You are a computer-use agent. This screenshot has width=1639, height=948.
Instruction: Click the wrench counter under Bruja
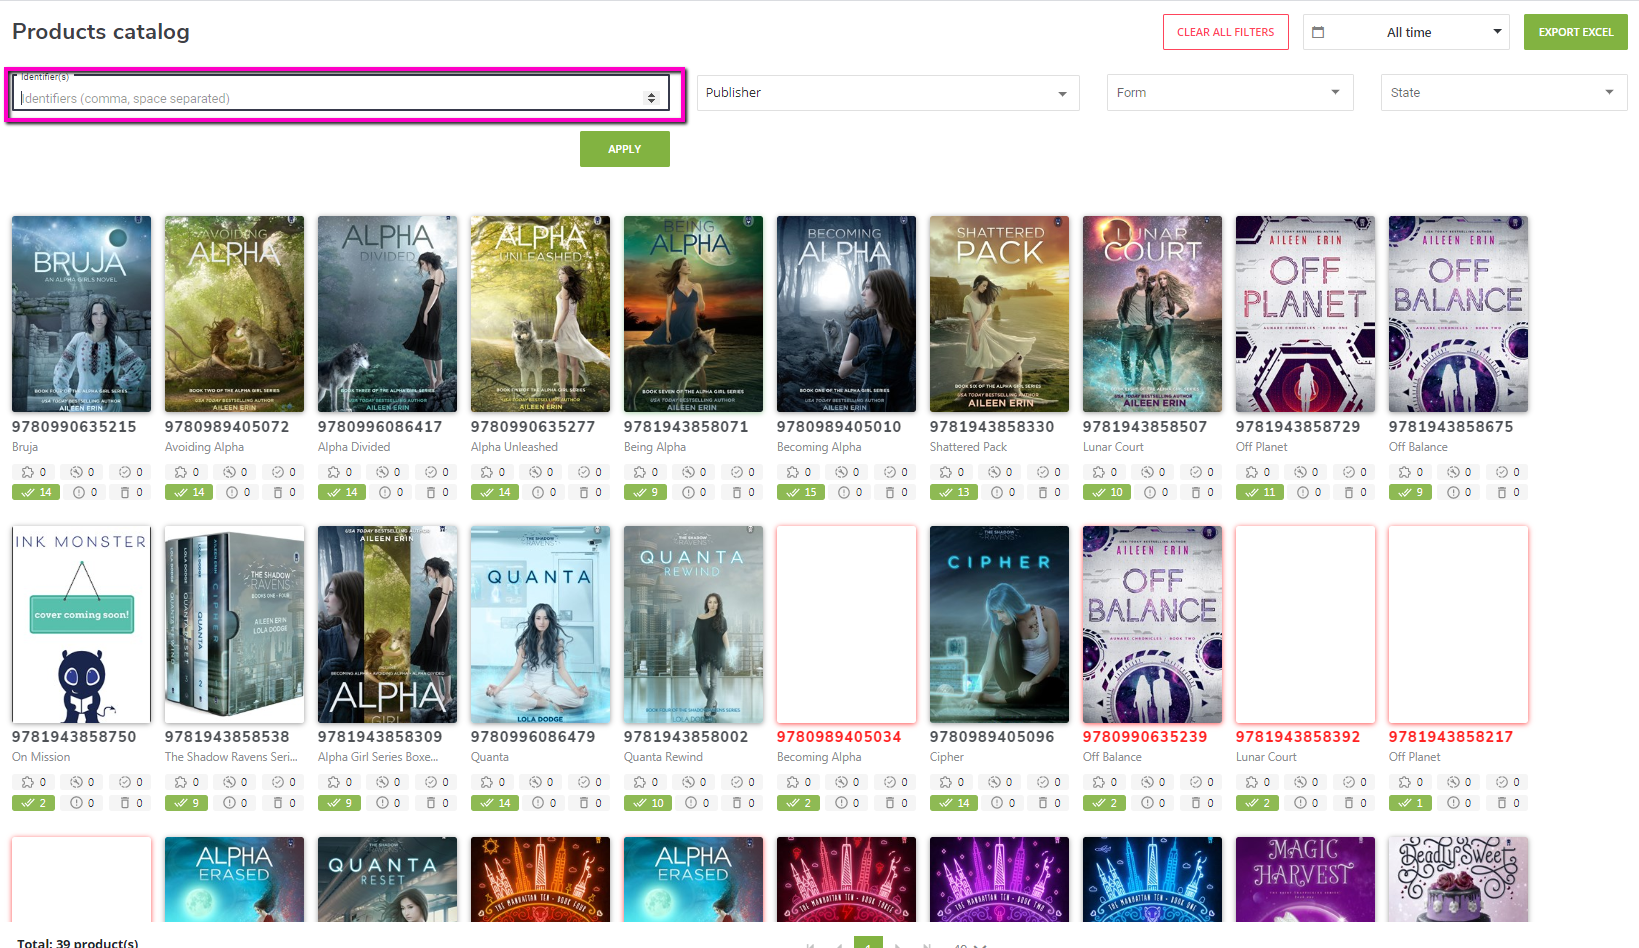click(83, 472)
